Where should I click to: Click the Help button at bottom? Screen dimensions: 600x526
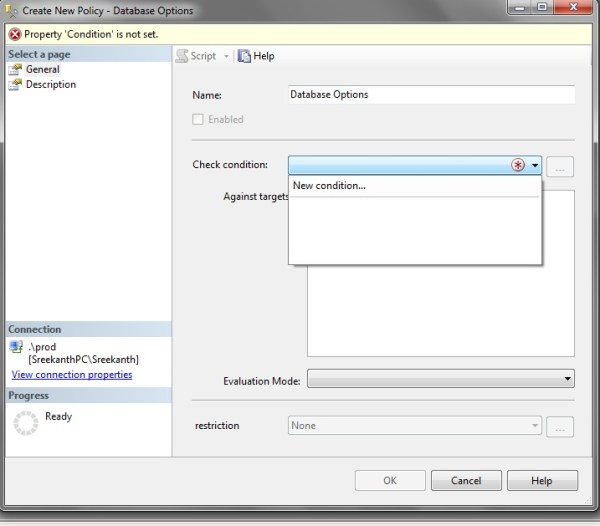(x=541, y=481)
